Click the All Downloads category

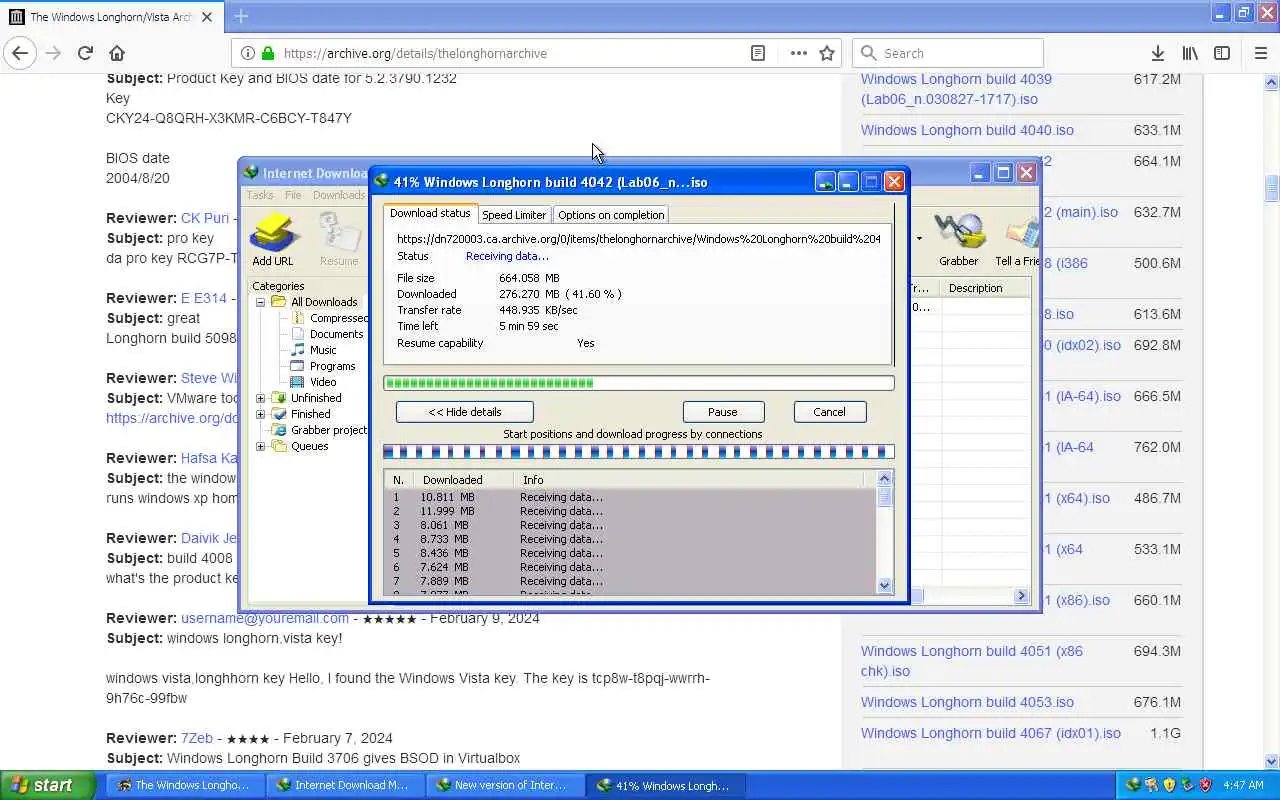click(x=324, y=302)
